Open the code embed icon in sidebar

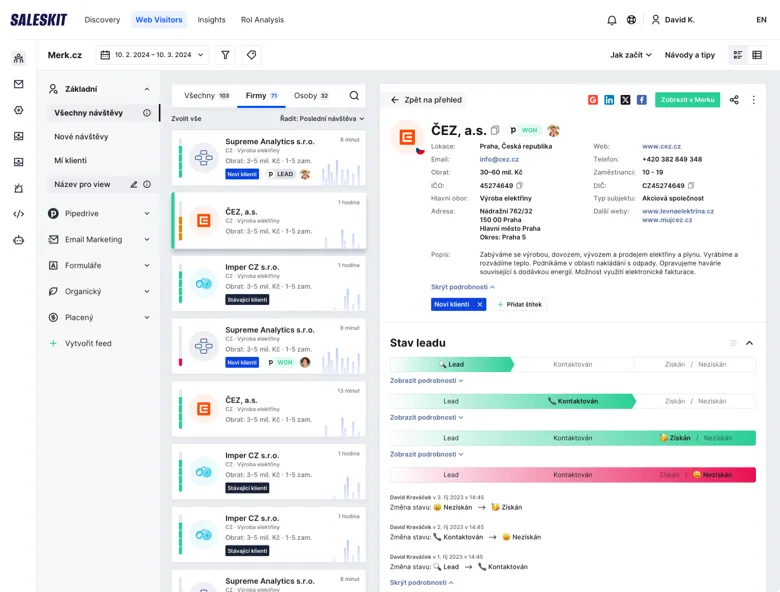click(x=18, y=214)
